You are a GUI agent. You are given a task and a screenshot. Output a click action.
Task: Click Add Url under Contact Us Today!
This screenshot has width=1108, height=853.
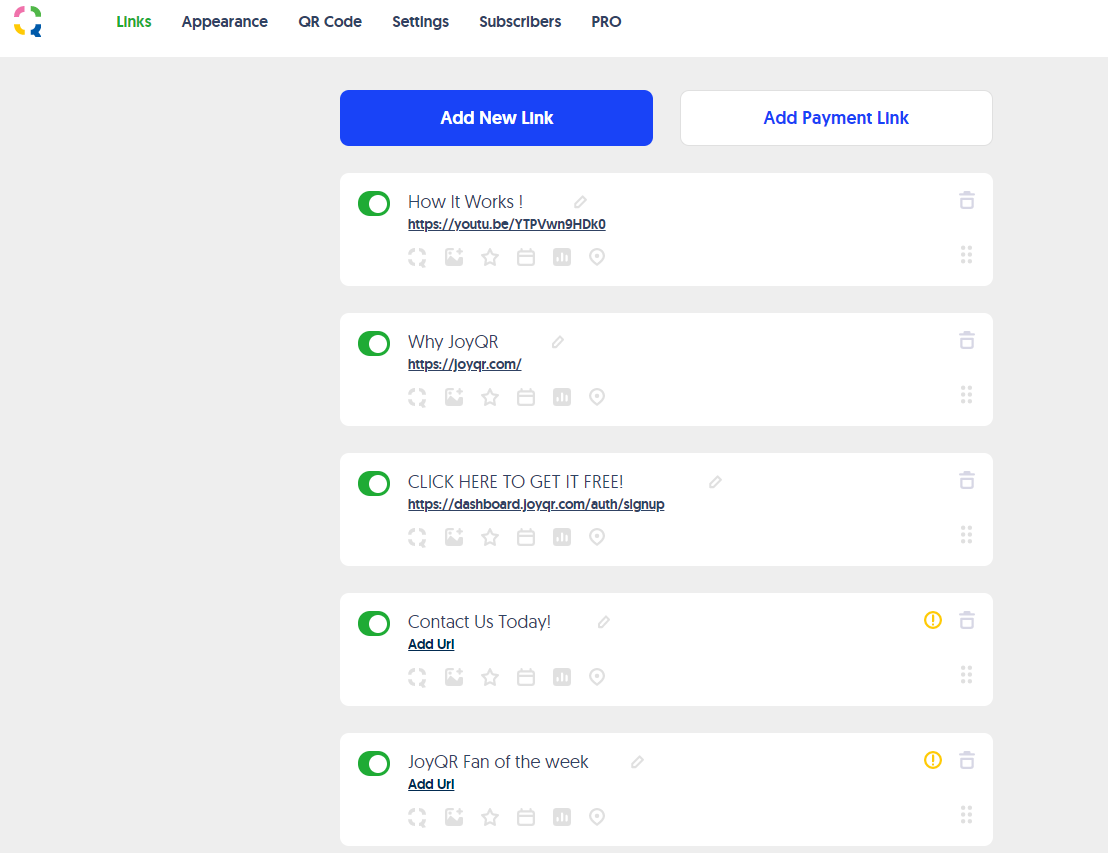tap(431, 644)
